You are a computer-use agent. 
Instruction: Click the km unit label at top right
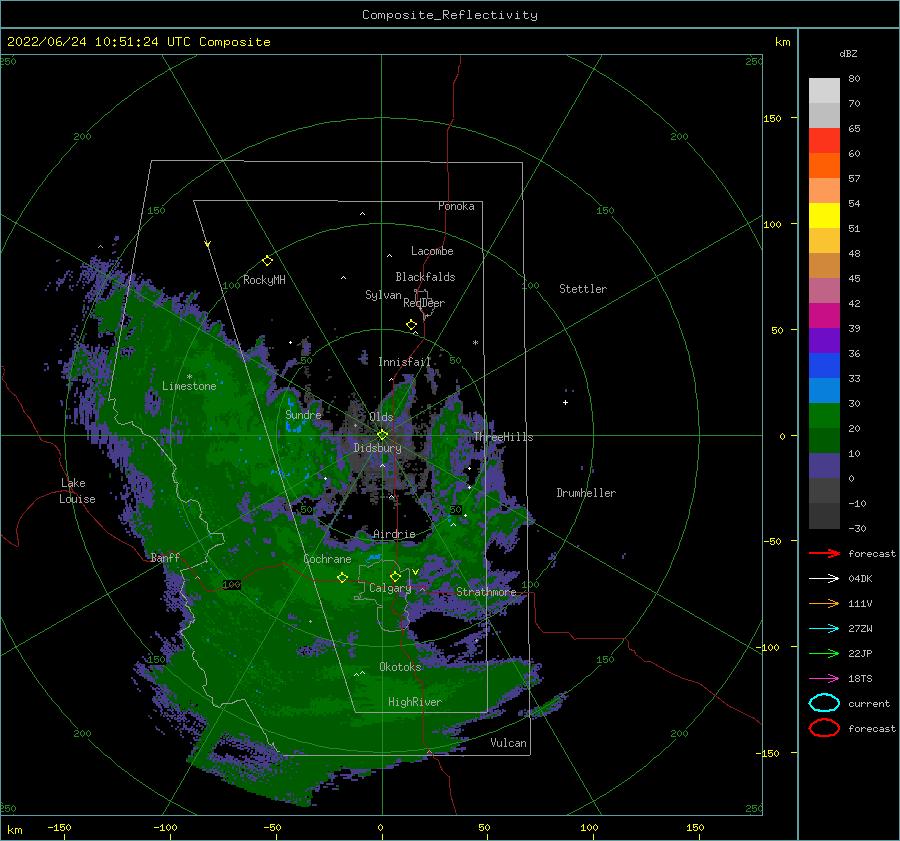pyautogui.click(x=783, y=42)
